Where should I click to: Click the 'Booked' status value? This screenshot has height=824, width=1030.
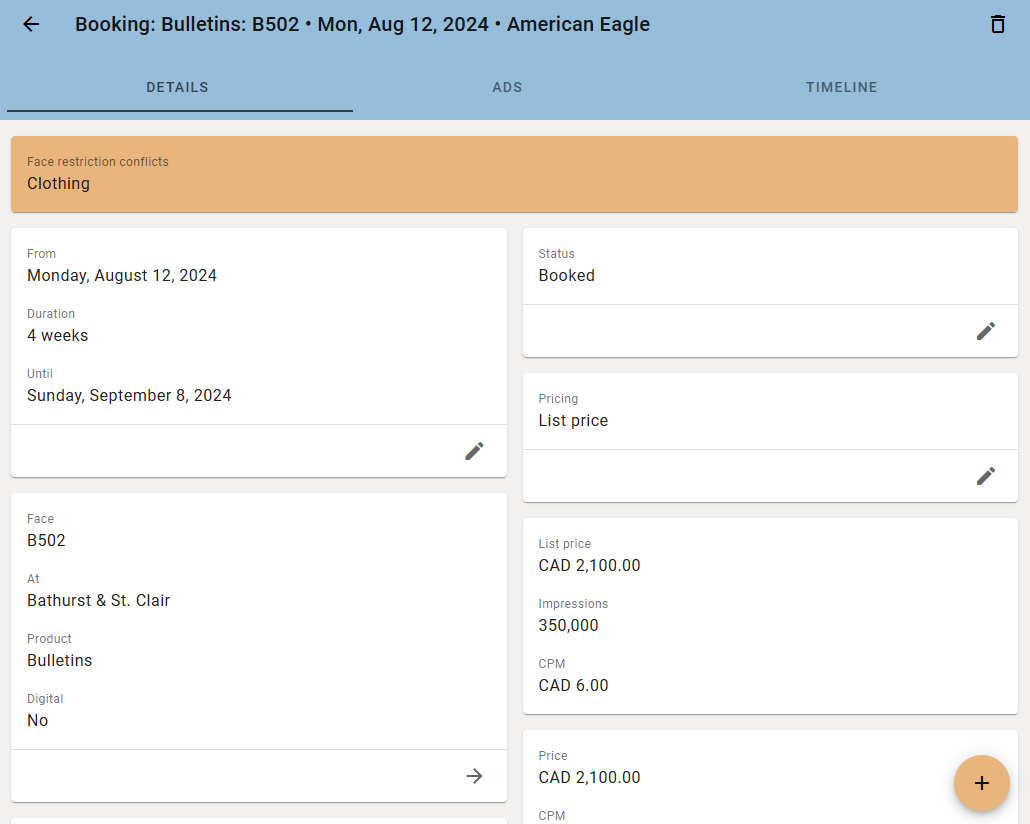[566, 275]
